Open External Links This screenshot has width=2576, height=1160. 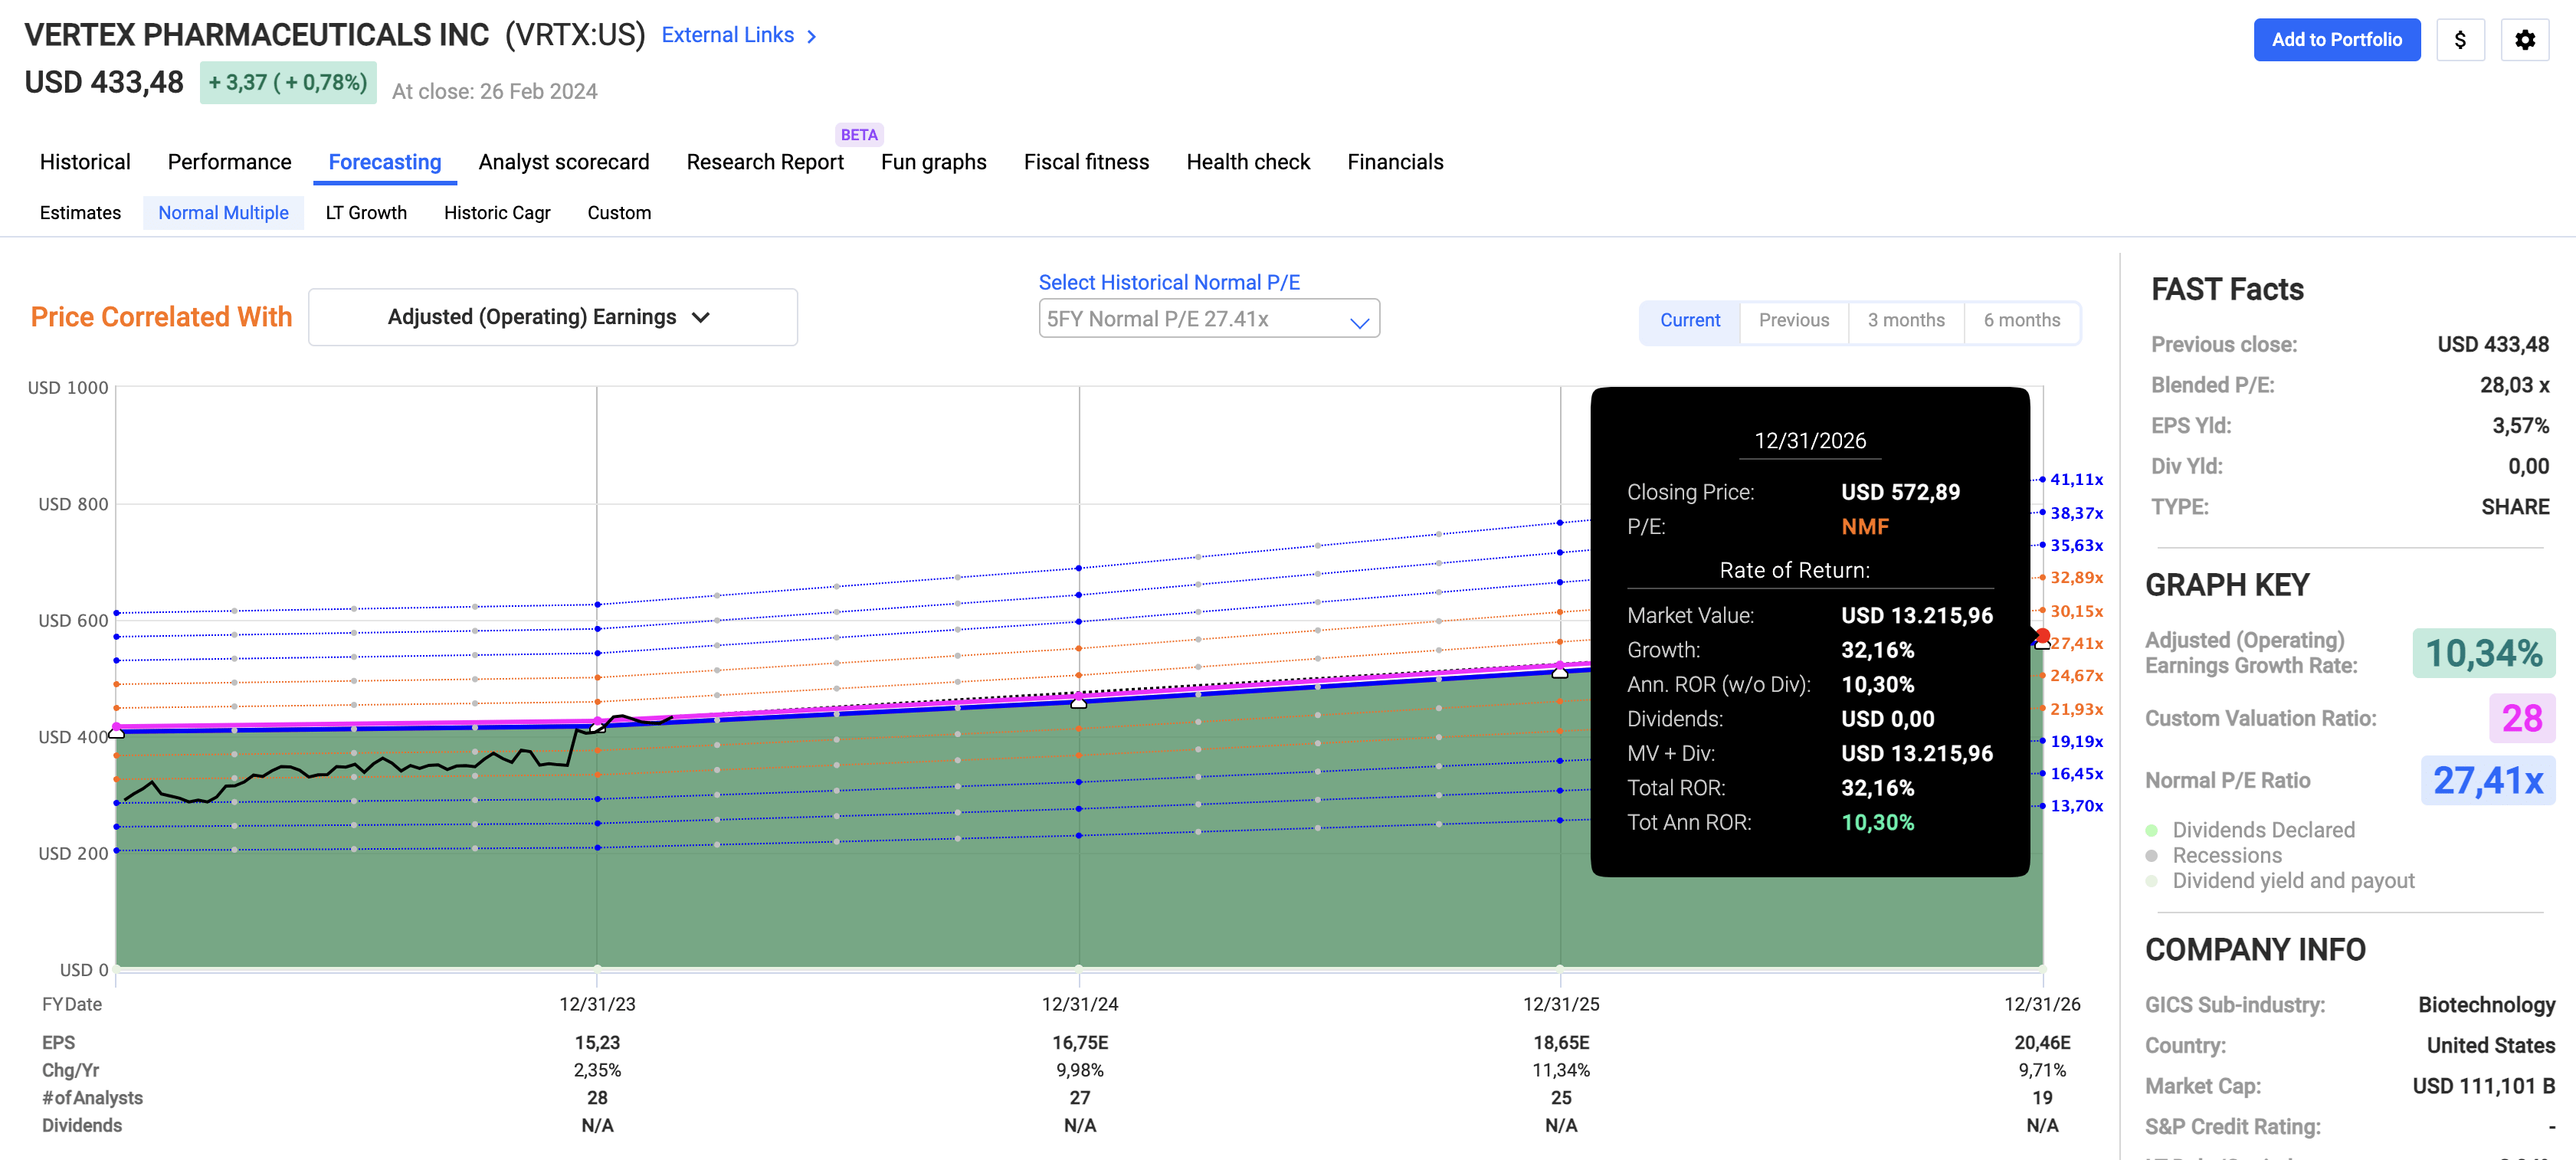(728, 35)
